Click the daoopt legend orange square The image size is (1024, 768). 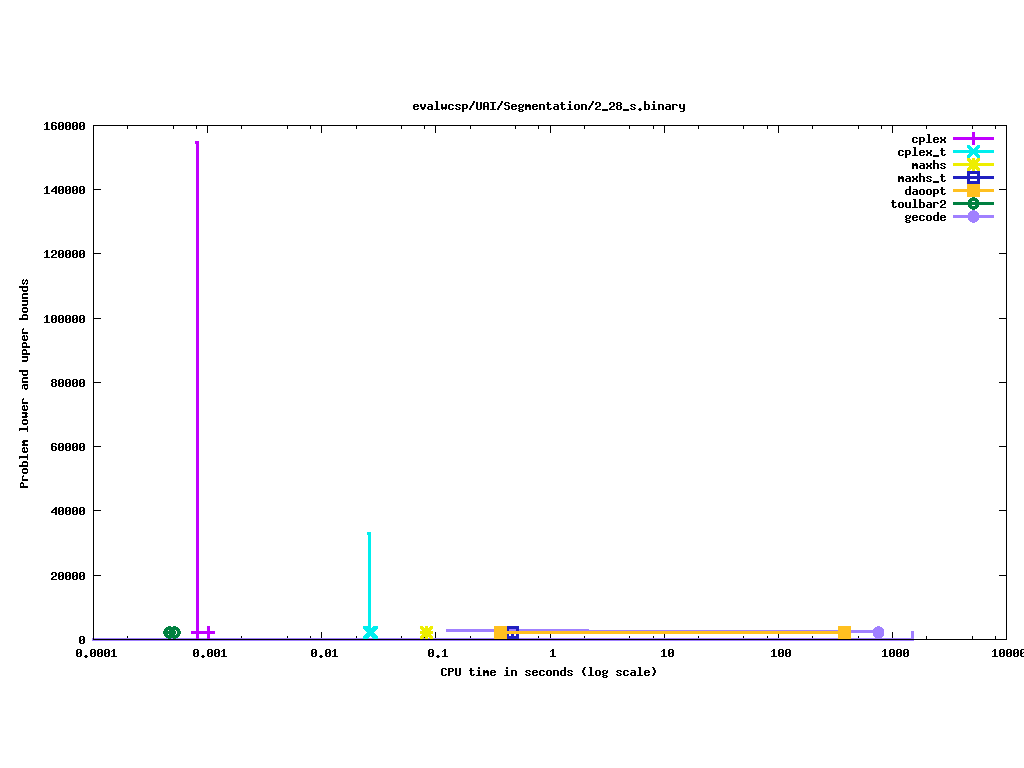pyautogui.click(x=973, y=191)
